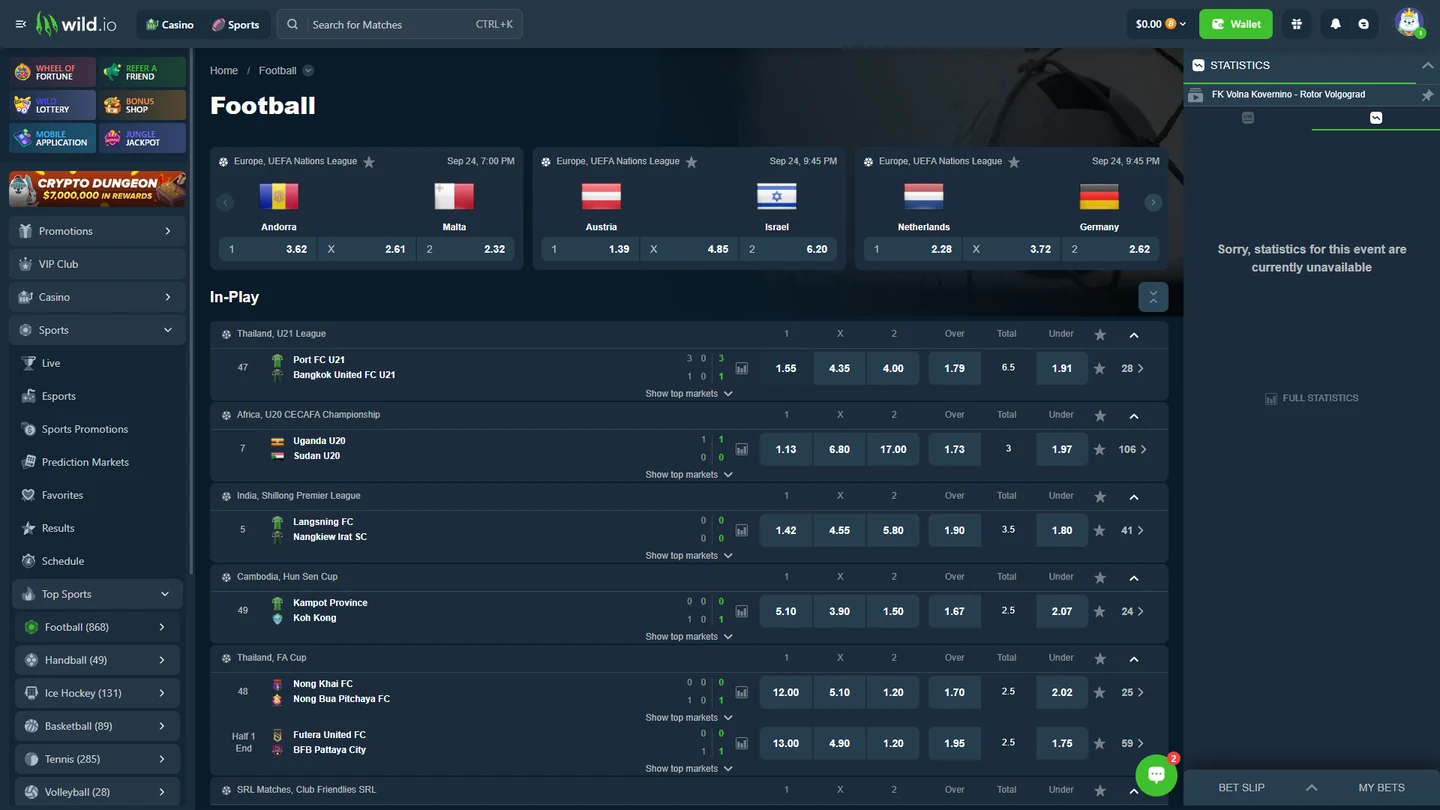Open the user avatar profile

click(1409, 23)
